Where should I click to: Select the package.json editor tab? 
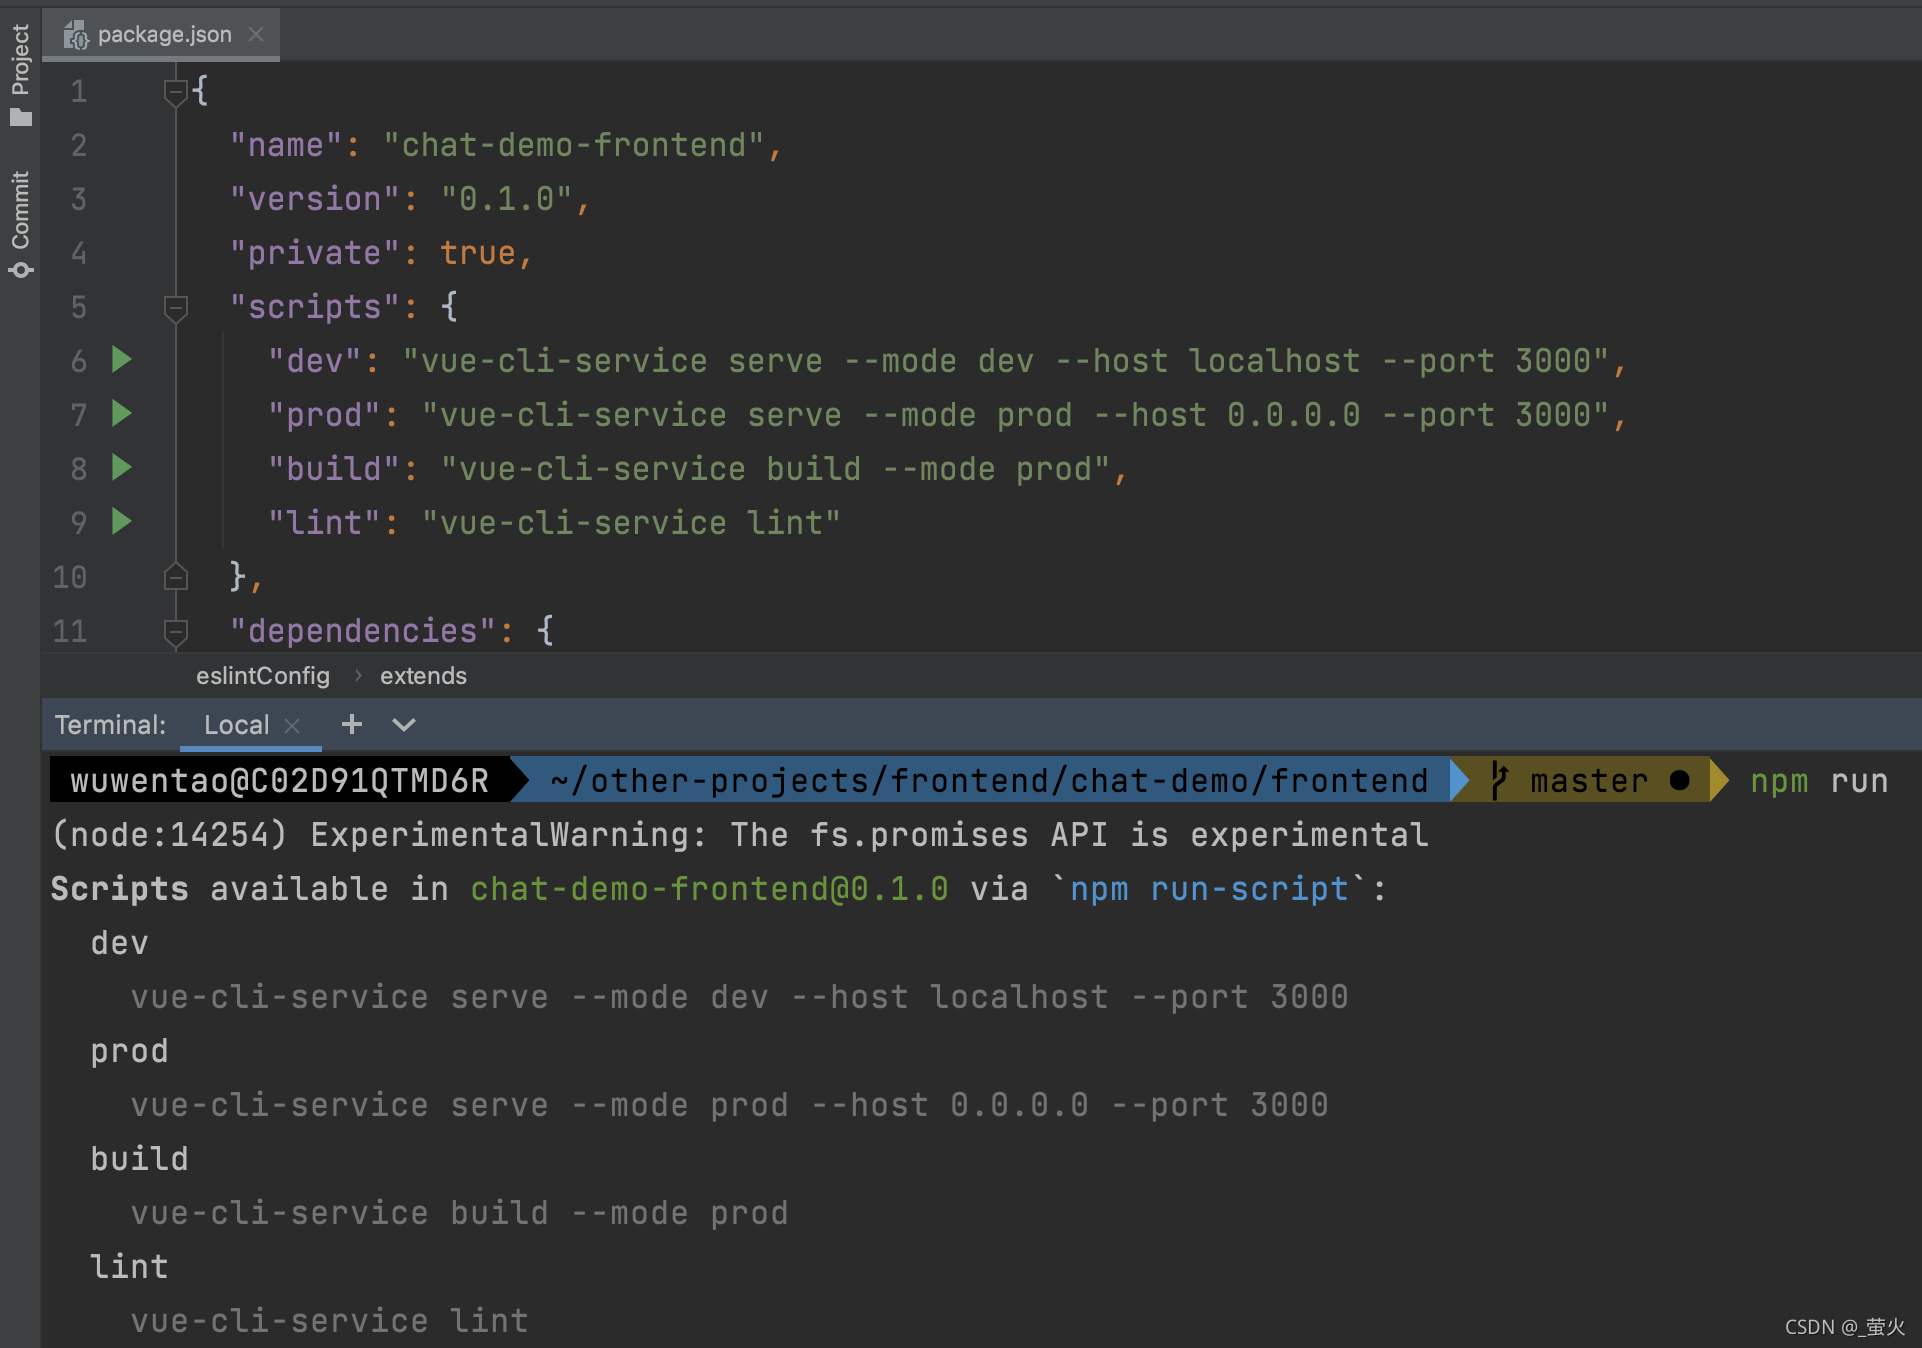[164, 35]
